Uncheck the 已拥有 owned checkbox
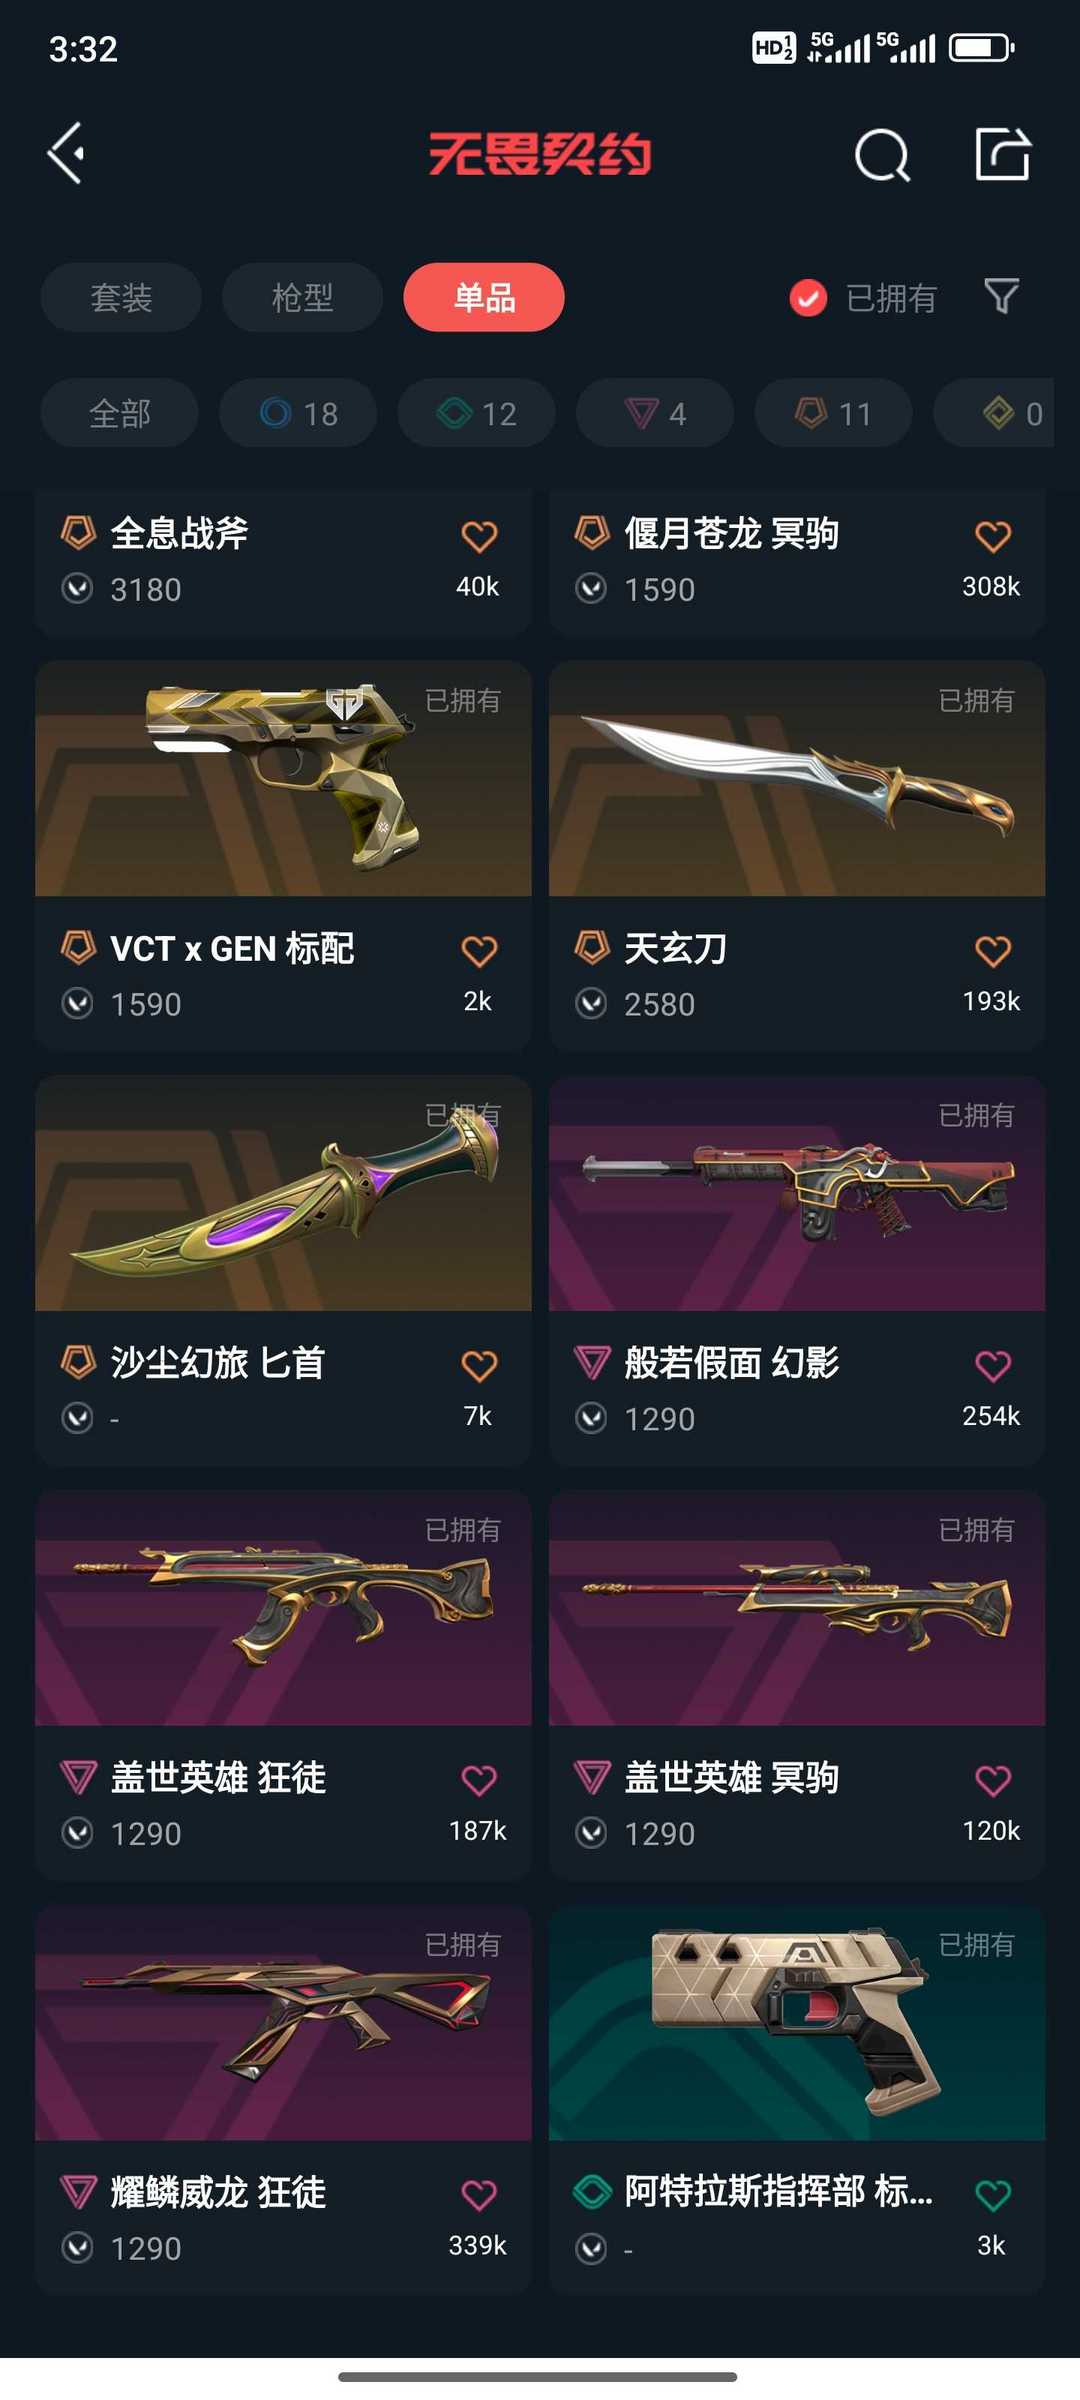Image resolution: width=1080 pixels, height=2400 pixels. click(x=808, y=297)
